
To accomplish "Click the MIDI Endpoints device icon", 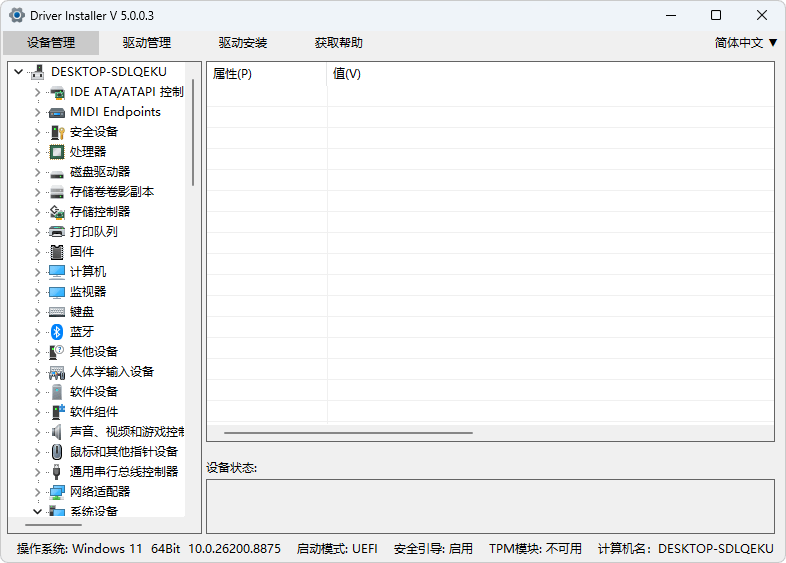I will [x=57, y=112].
